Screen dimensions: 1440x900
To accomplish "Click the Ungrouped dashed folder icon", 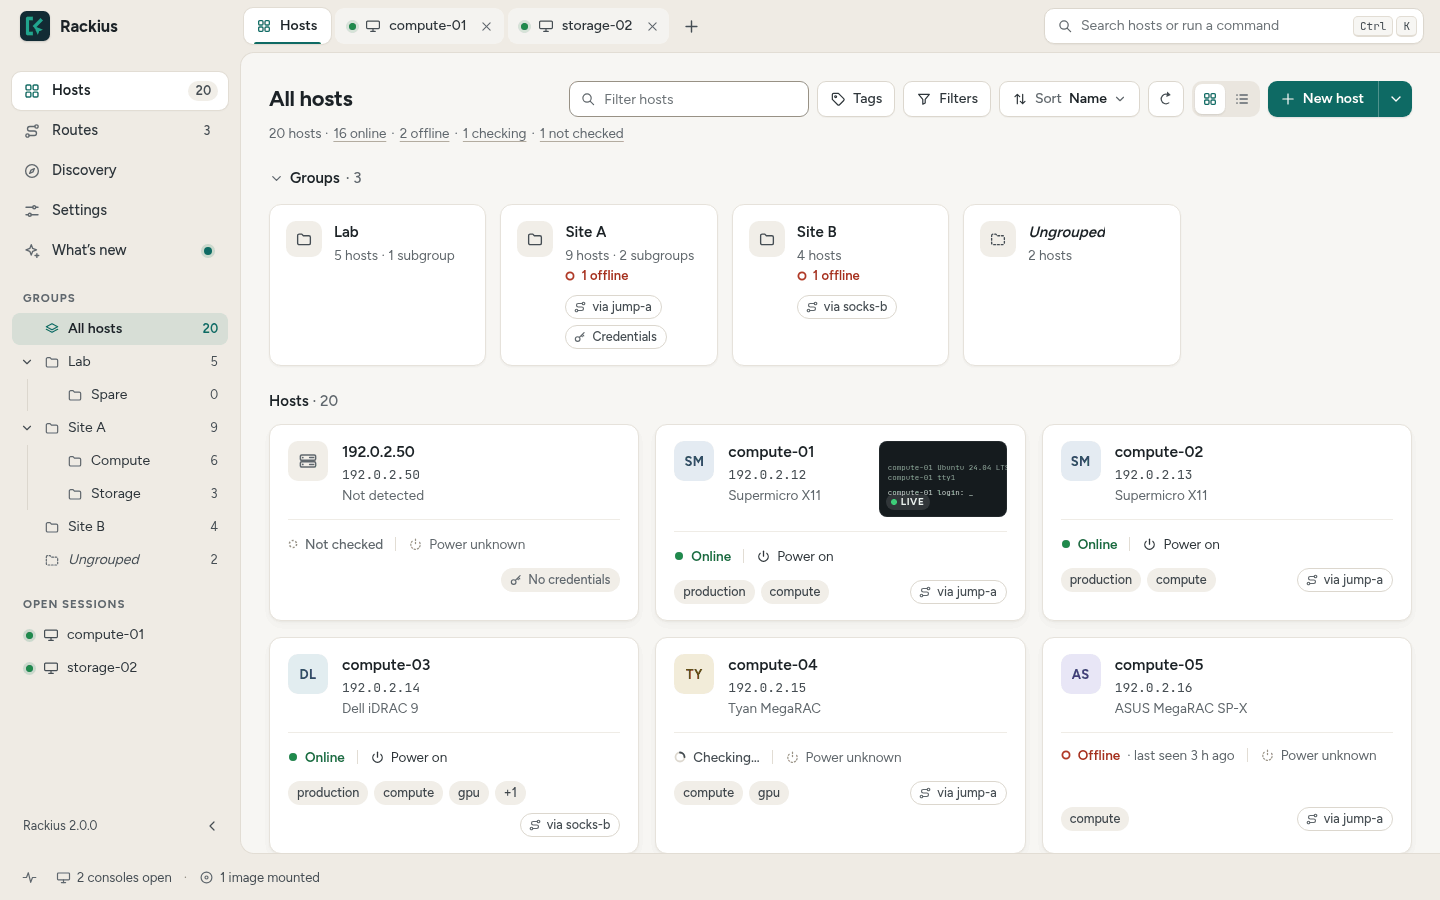I will tap(998, 240).
